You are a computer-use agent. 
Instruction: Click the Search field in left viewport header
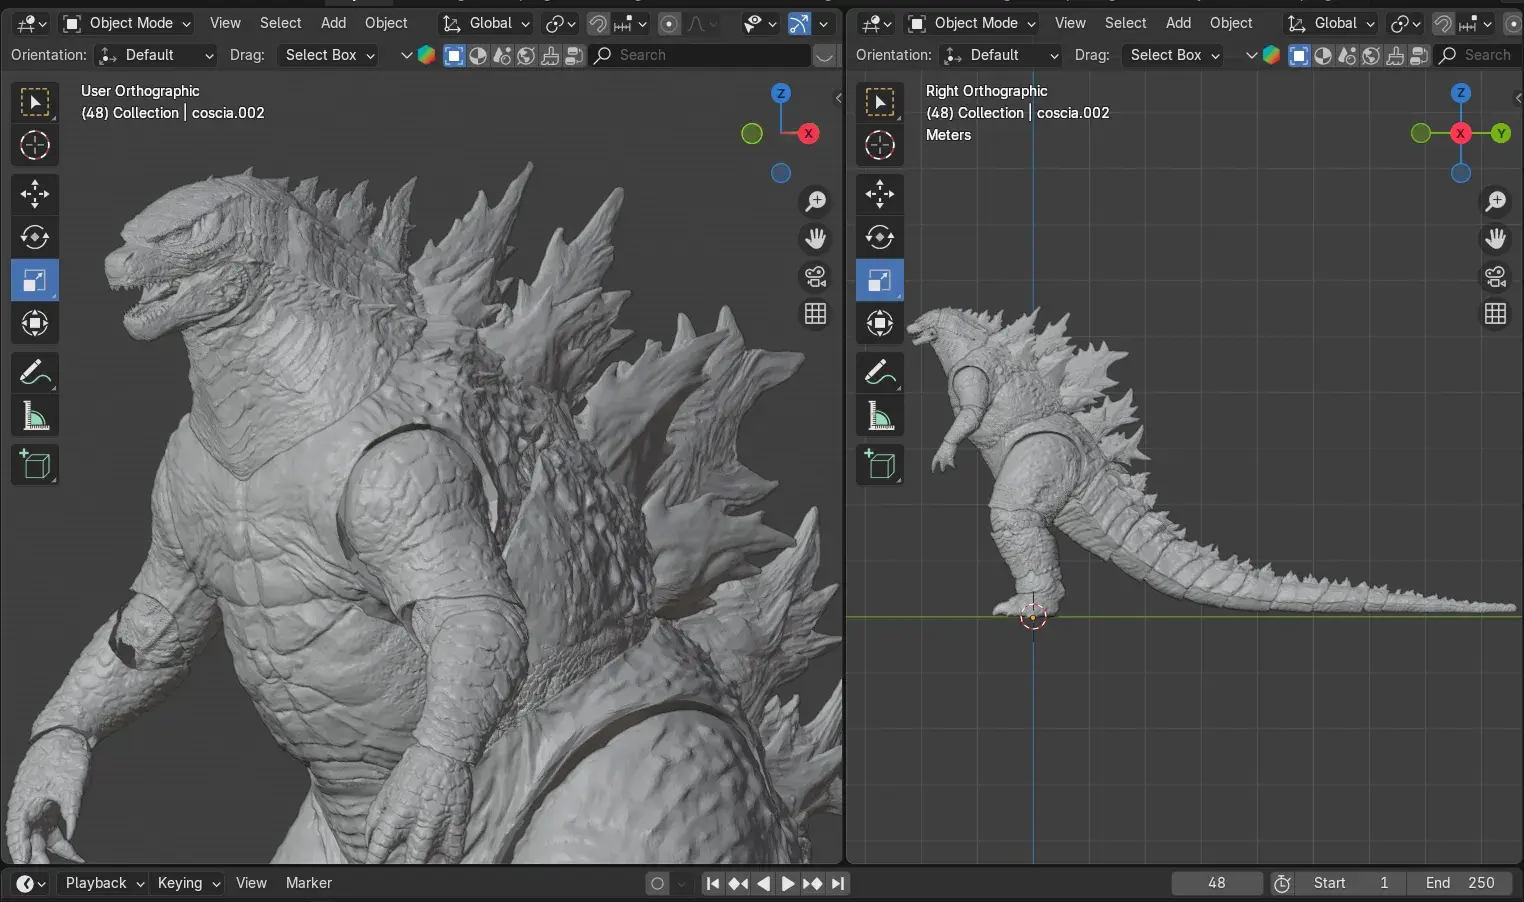coord(700,55)
